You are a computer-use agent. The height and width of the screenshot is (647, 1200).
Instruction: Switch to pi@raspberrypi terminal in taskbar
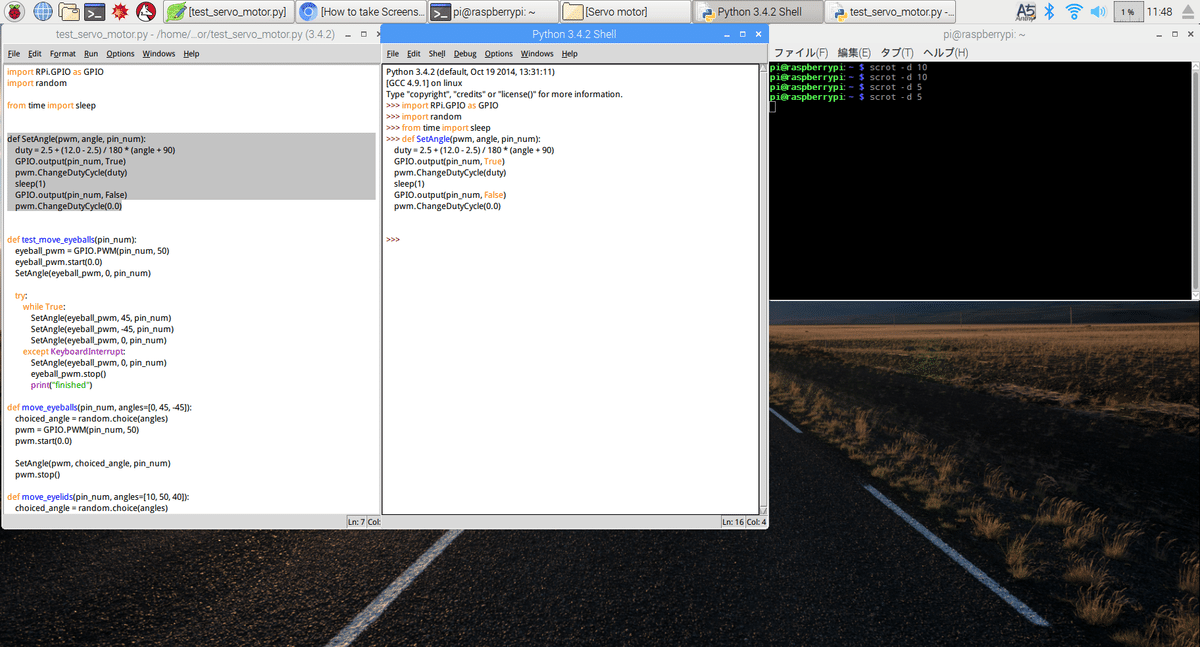pyautogui.click(x=492, y=12)
